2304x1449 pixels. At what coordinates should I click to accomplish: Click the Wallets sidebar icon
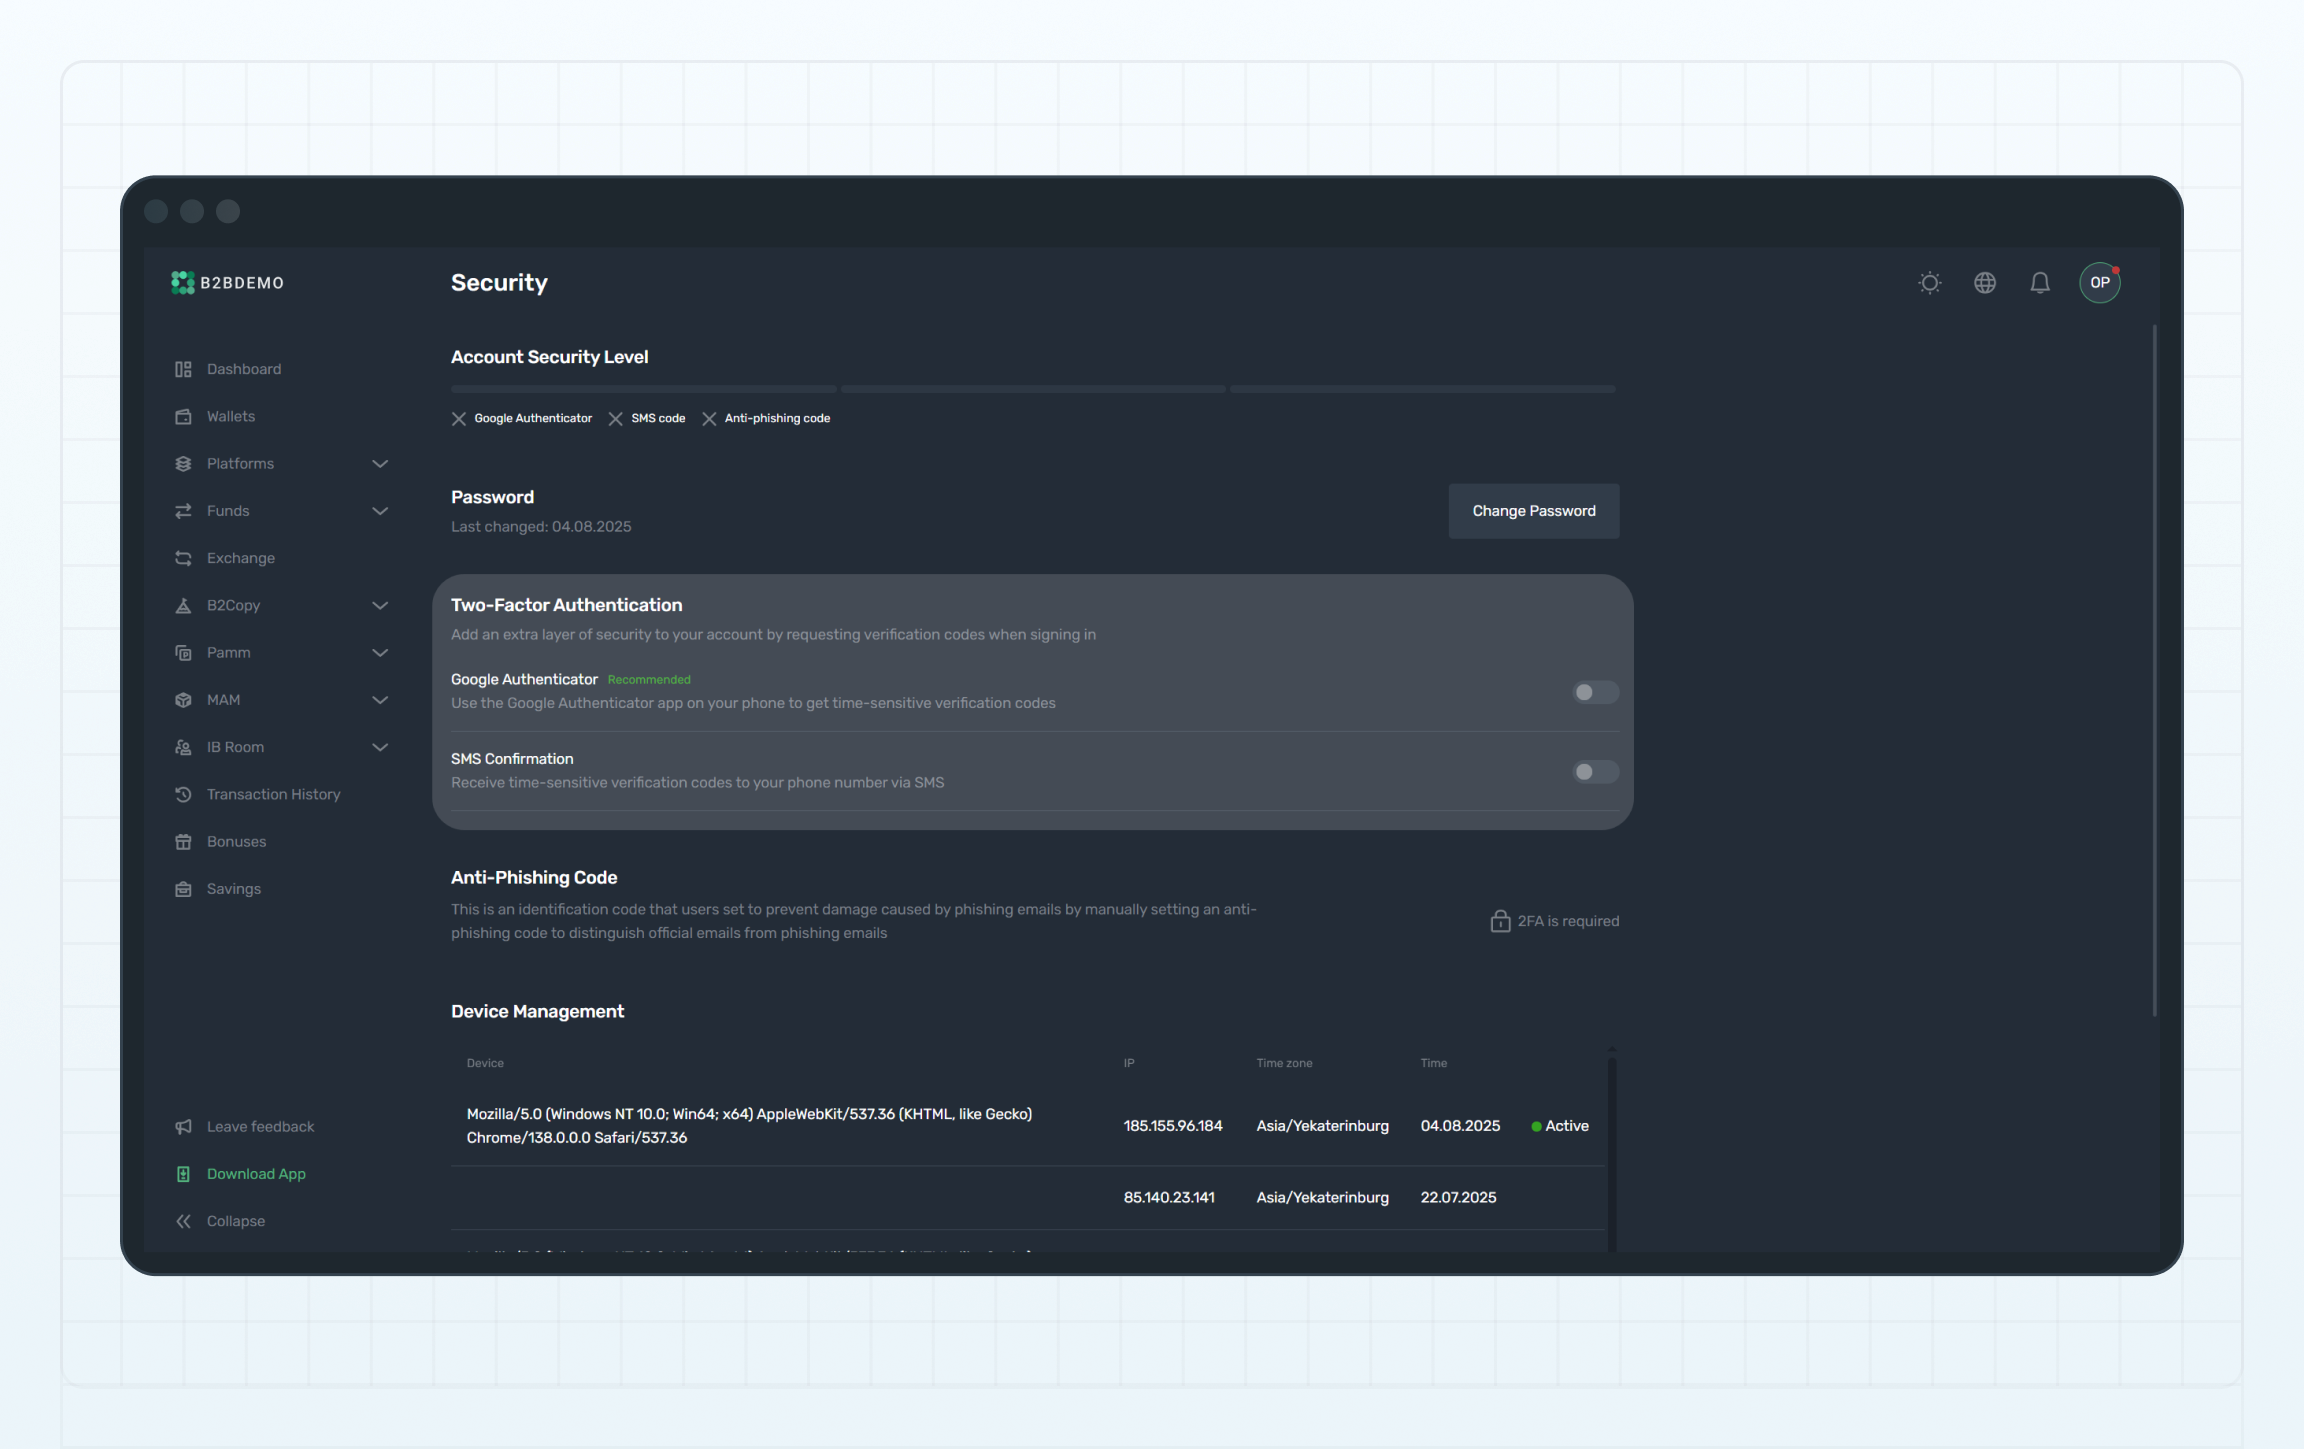pos(183,416)
